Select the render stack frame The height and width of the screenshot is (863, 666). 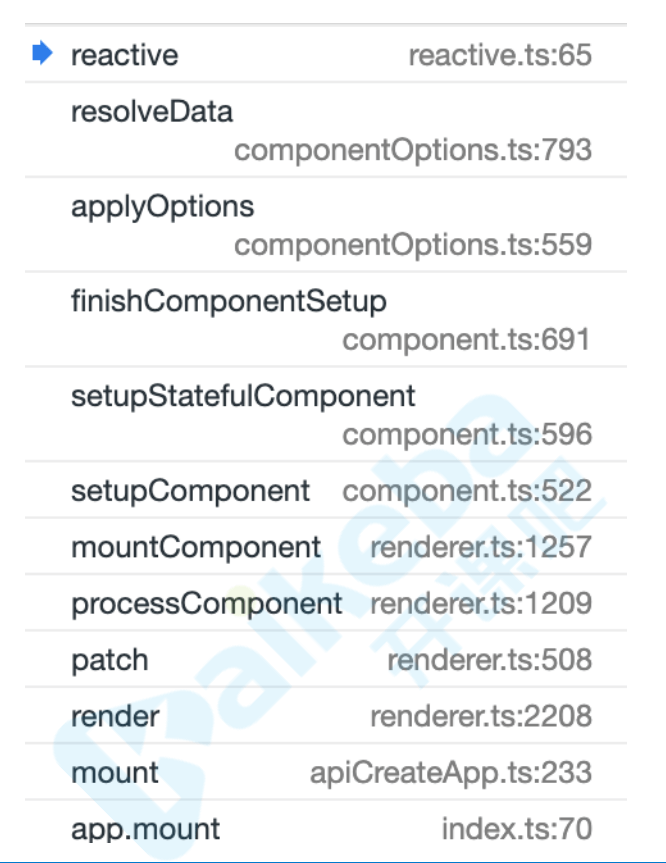(326, 715)
